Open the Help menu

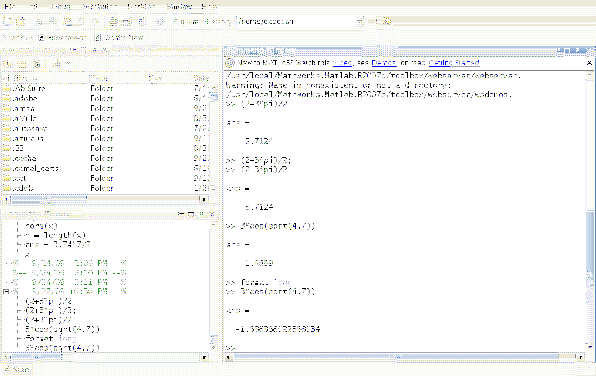pyautogui.click(x=209, y=6)
